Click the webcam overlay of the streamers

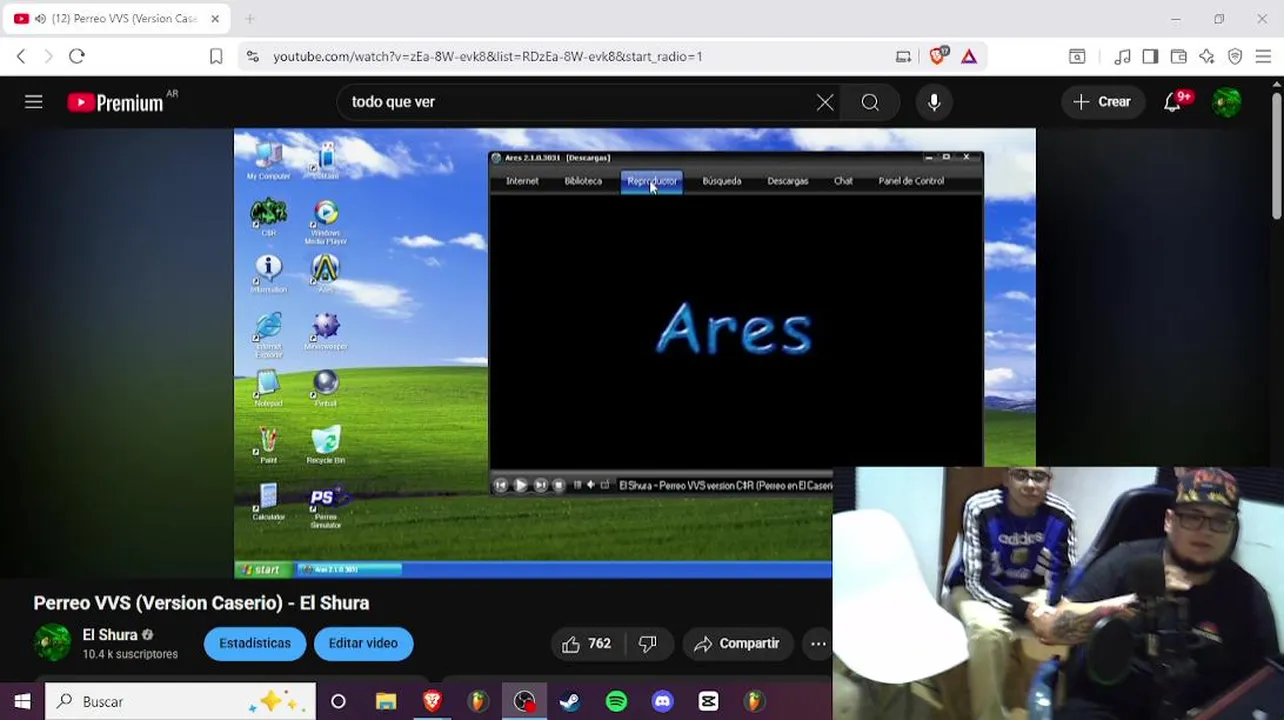point(1058,593)
